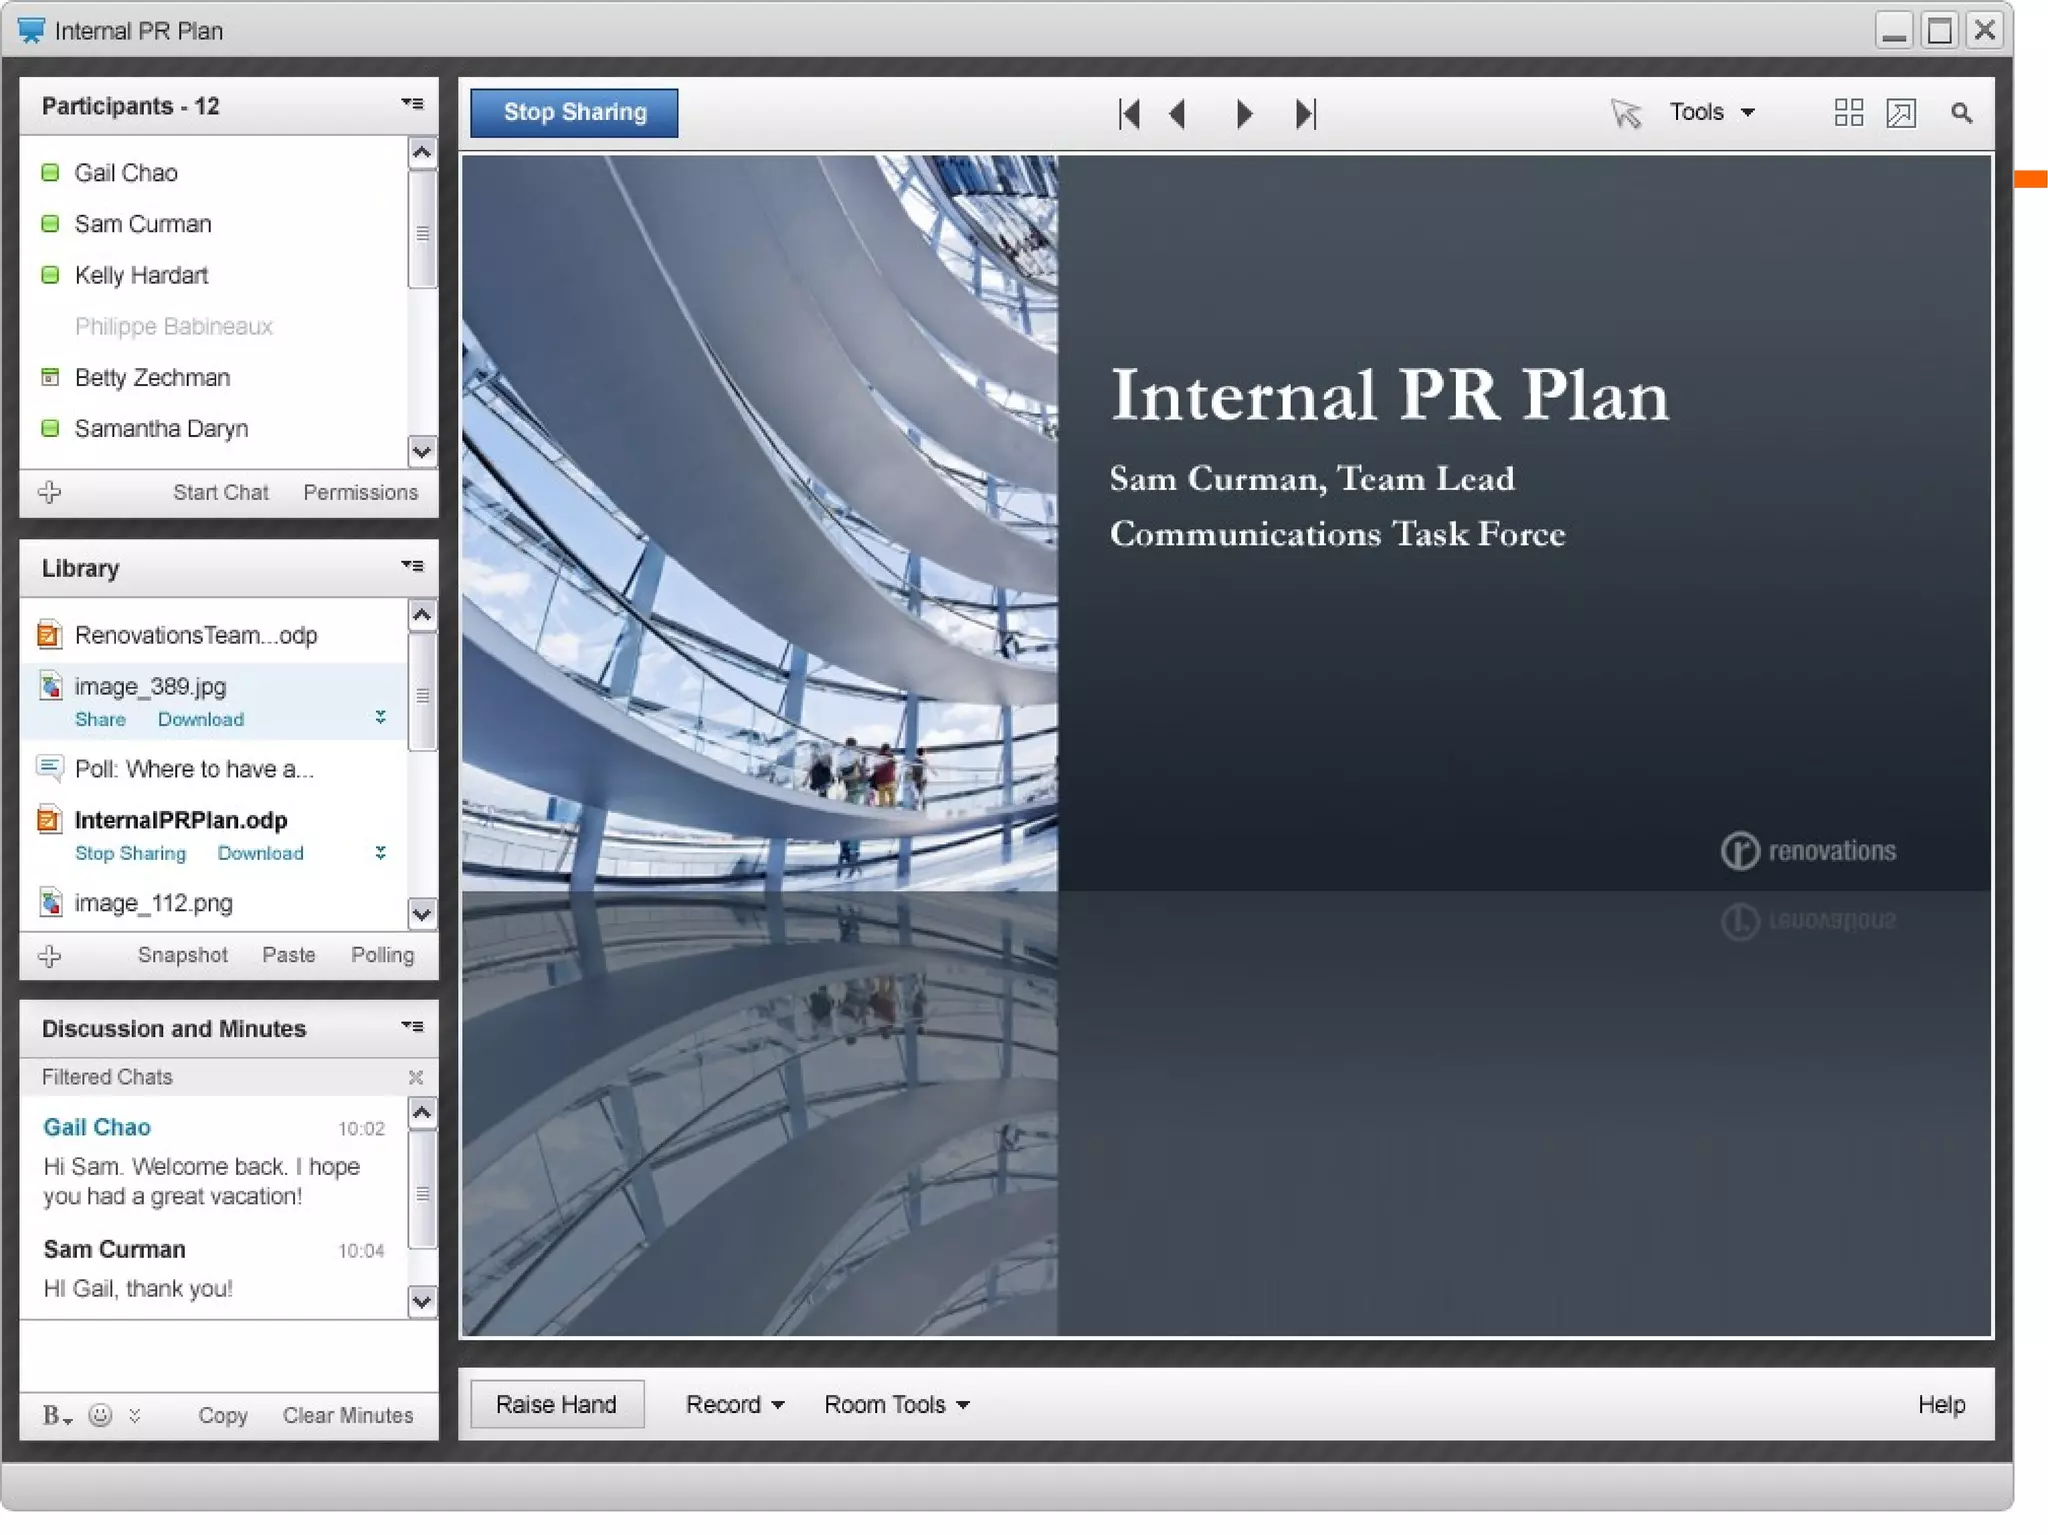
Task: Open the Library panel menu
Action: (x=412, y=566)
